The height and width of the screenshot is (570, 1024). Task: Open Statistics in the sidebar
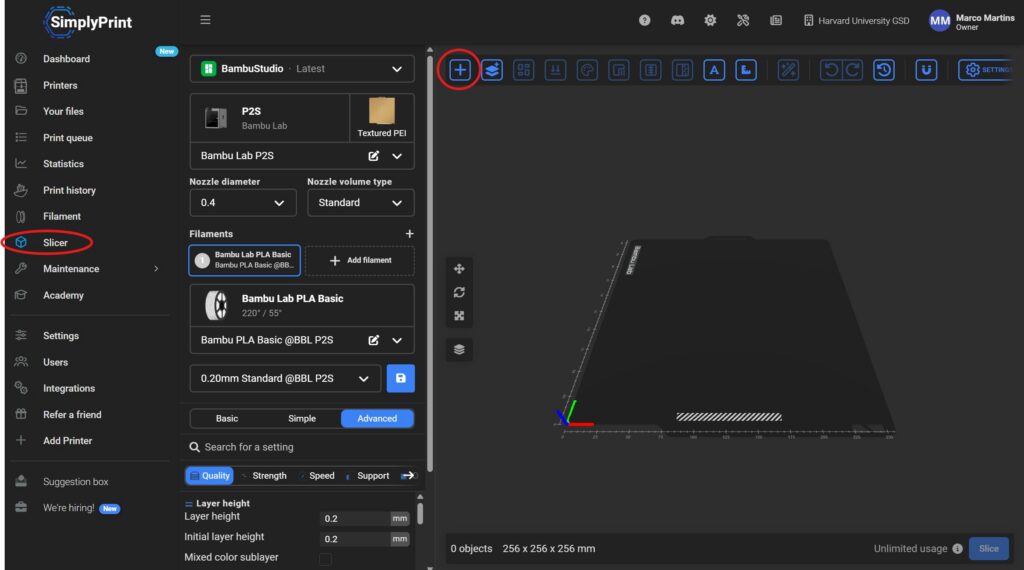(x=63, y=164)
